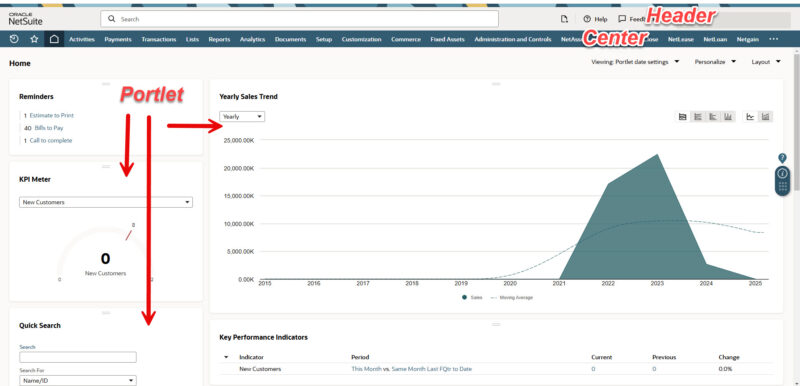Open the Activities menu
This screenshot has height=386, width=800.
pyautogui.click(x=82, y=39)
